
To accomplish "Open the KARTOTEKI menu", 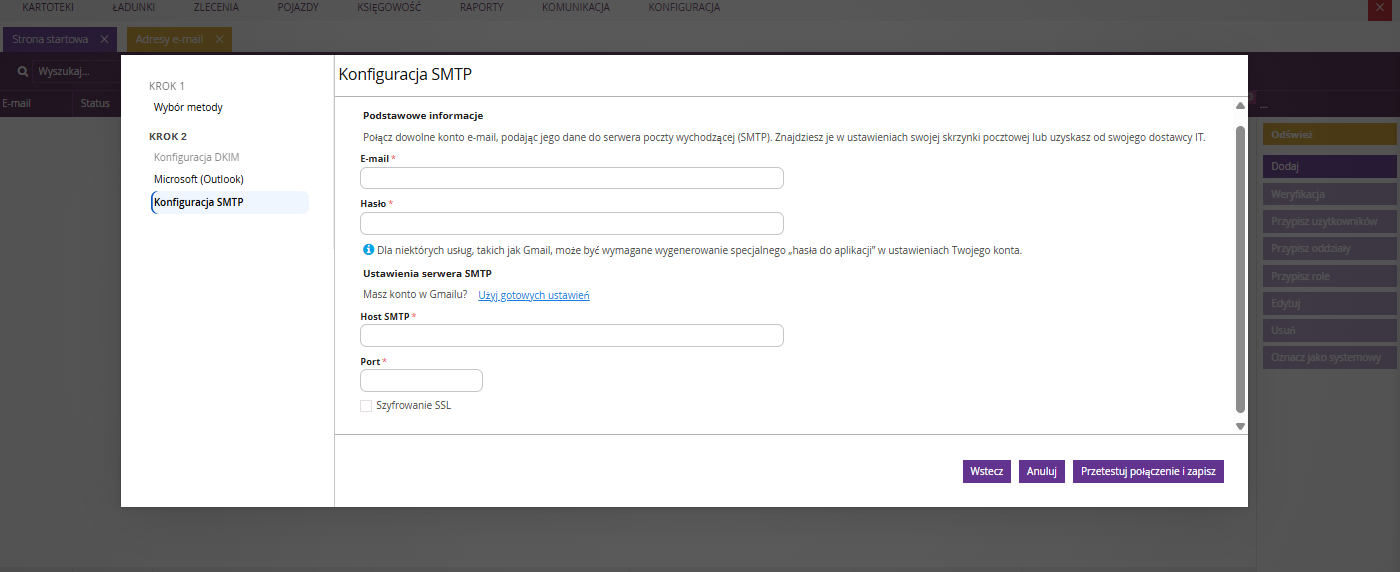I will [48, 7].
